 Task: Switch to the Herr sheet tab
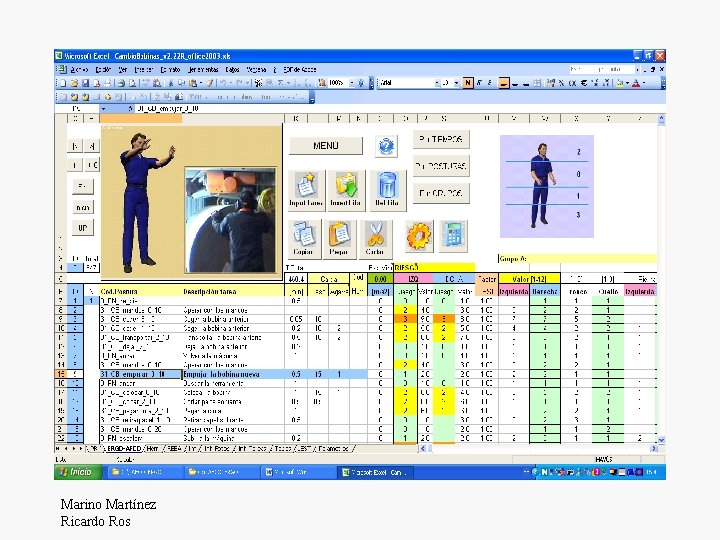point(152,449)
